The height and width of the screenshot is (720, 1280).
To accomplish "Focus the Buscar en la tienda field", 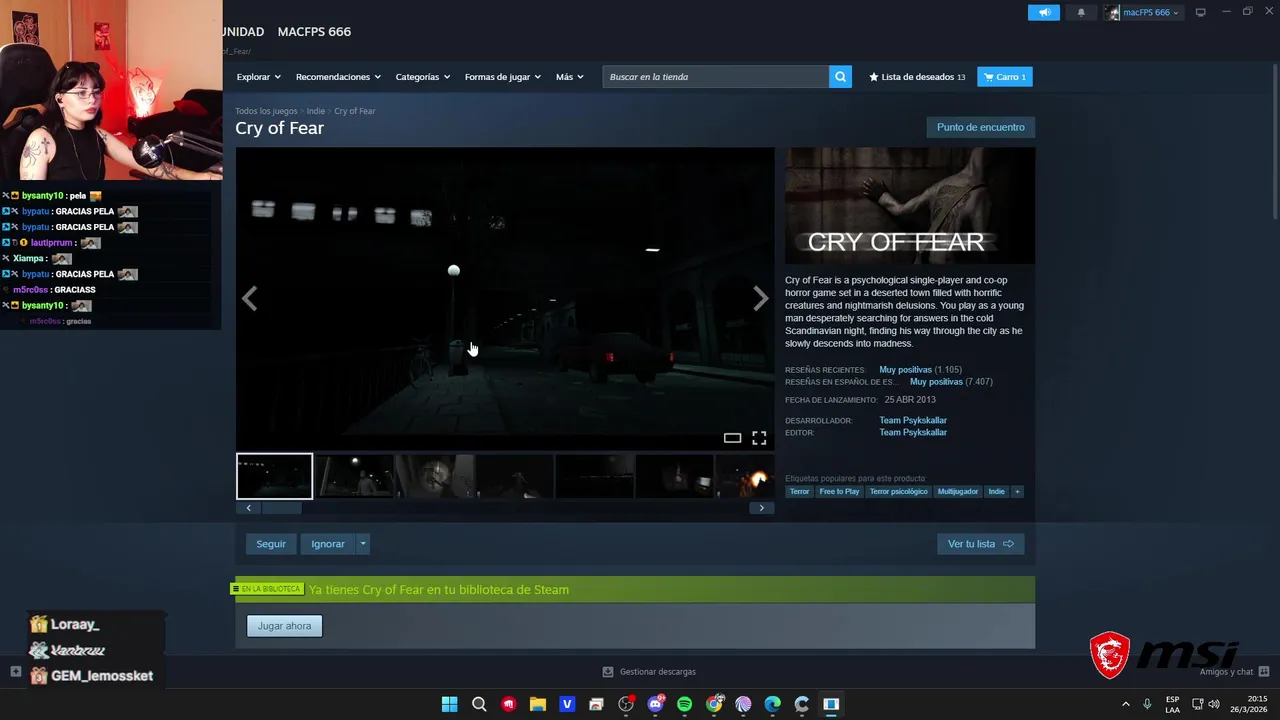I will pos(716,77).
